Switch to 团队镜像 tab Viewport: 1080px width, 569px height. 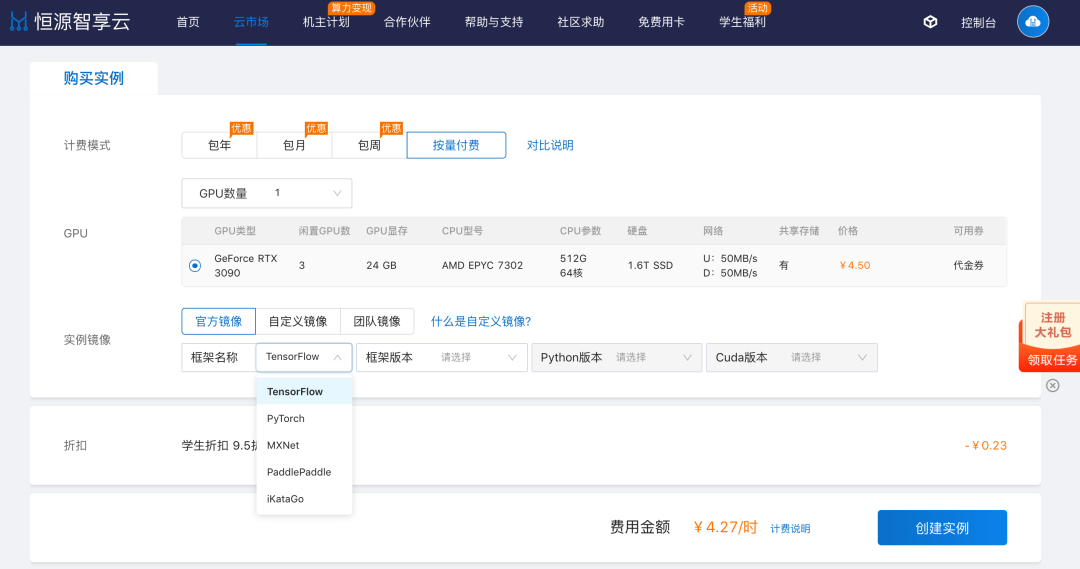tap(377, 321)
